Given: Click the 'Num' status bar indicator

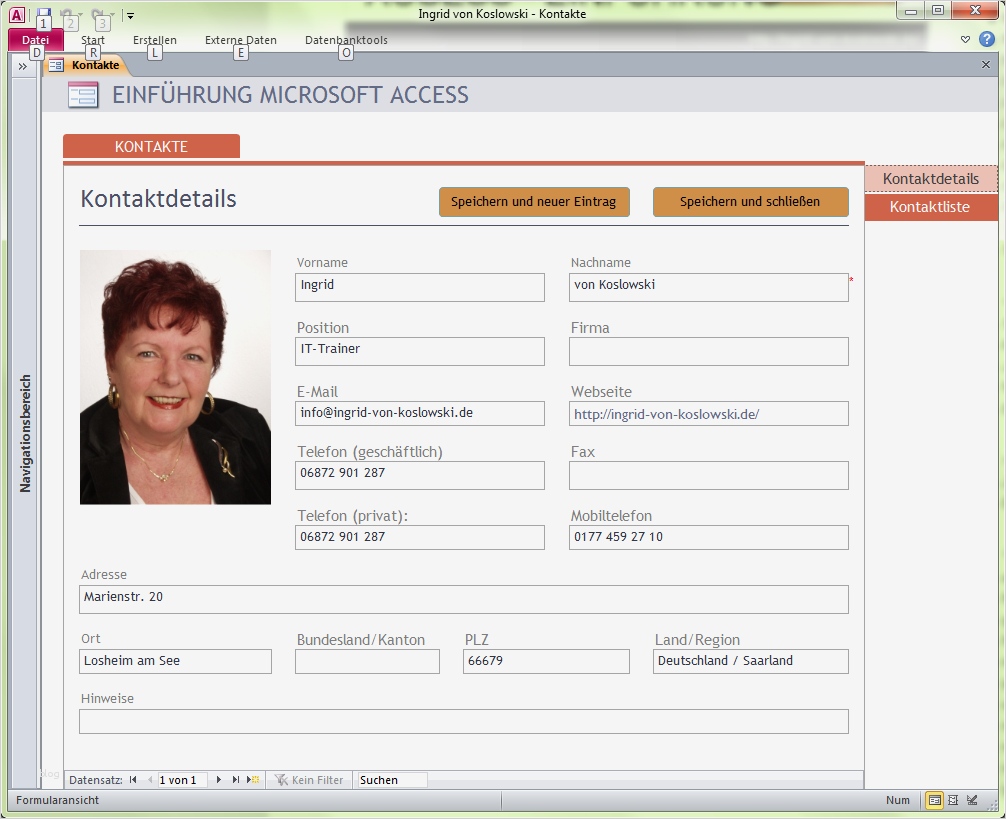Looking at the screenshot, I should (x=898, y=800).
